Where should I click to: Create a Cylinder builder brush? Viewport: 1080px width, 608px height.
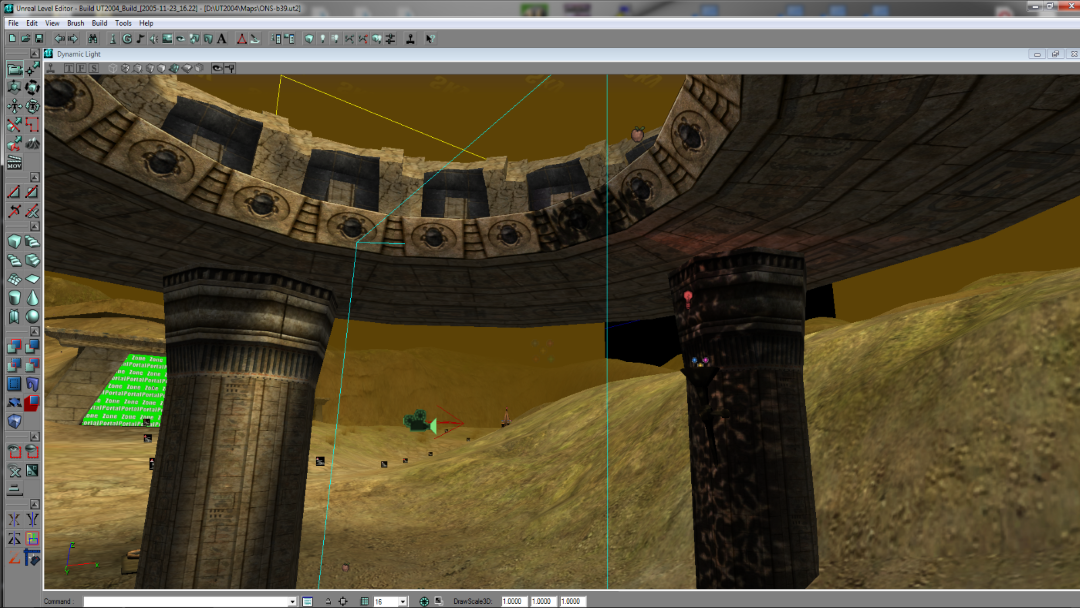(x=15, y=298)
